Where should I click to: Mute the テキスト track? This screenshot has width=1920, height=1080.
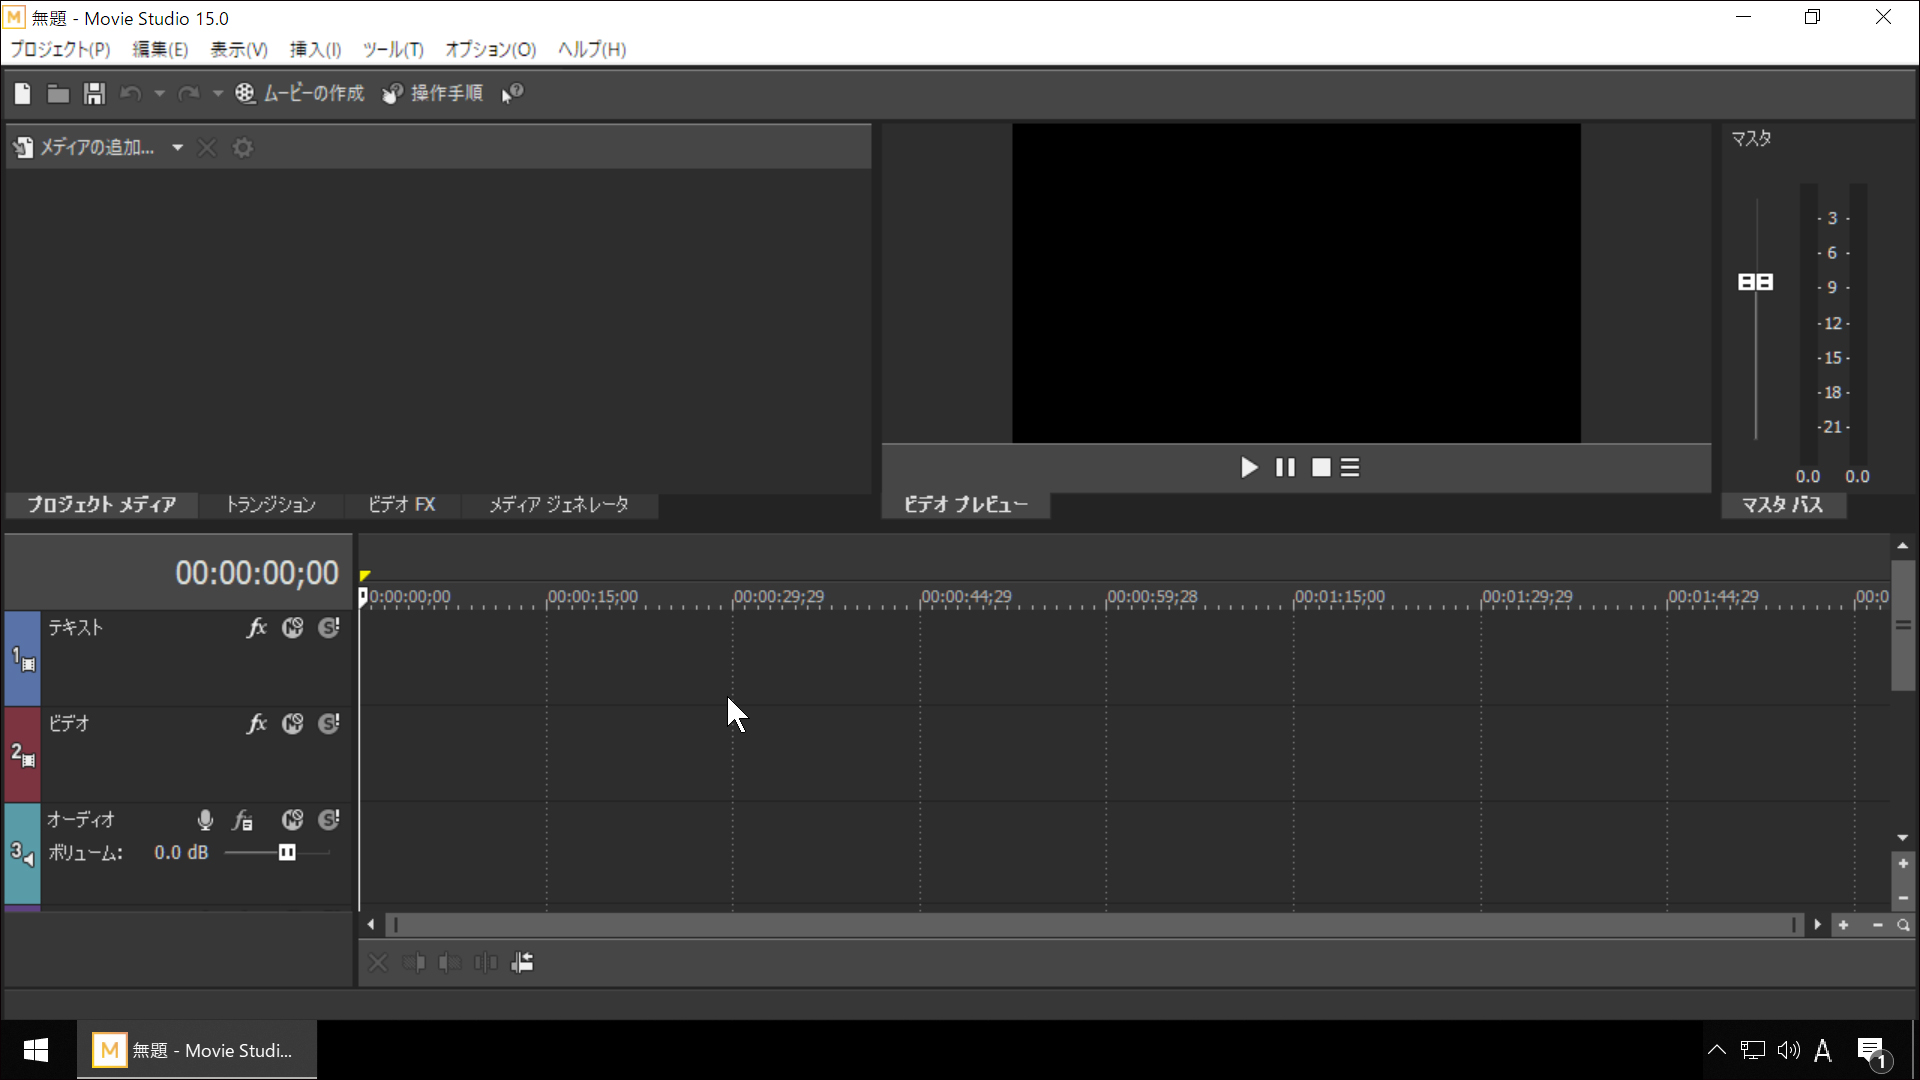click(x=292, y=627)
